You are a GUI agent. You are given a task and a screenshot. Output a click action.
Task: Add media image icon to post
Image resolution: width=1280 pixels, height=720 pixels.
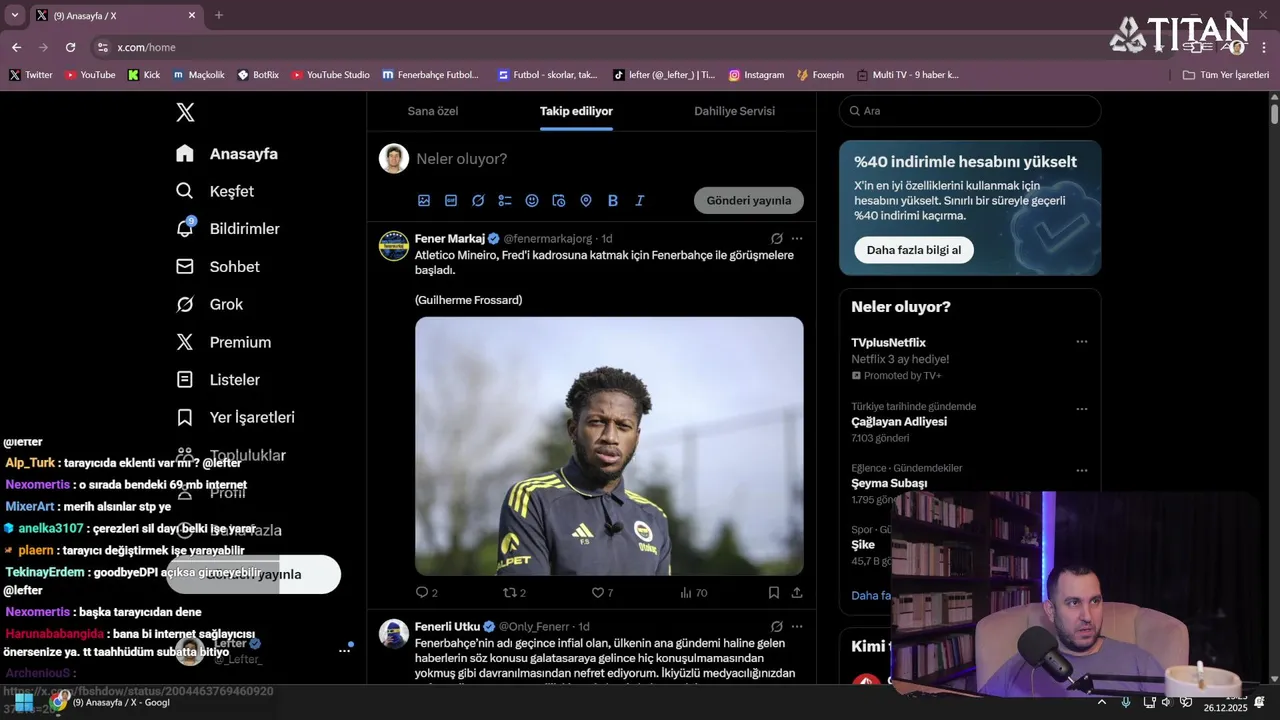coord(424,201)
